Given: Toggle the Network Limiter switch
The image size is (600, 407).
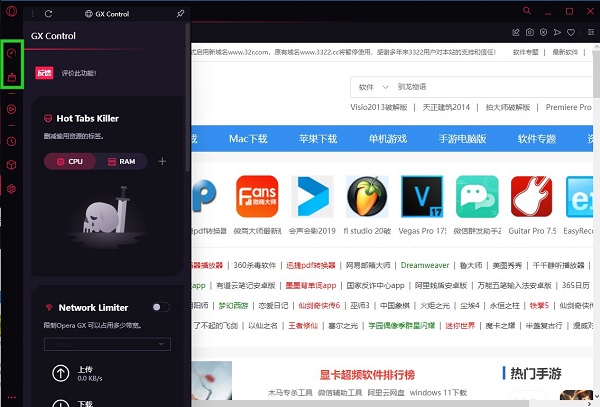Looking at the screenshot, I should click(x=160, y=307).
